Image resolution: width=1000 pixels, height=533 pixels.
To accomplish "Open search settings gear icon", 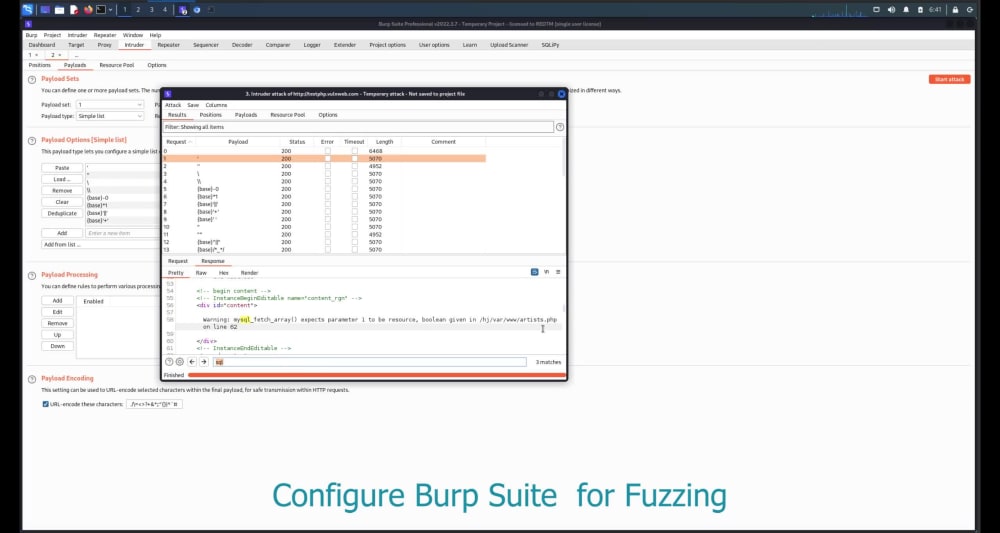I will 179,362.
